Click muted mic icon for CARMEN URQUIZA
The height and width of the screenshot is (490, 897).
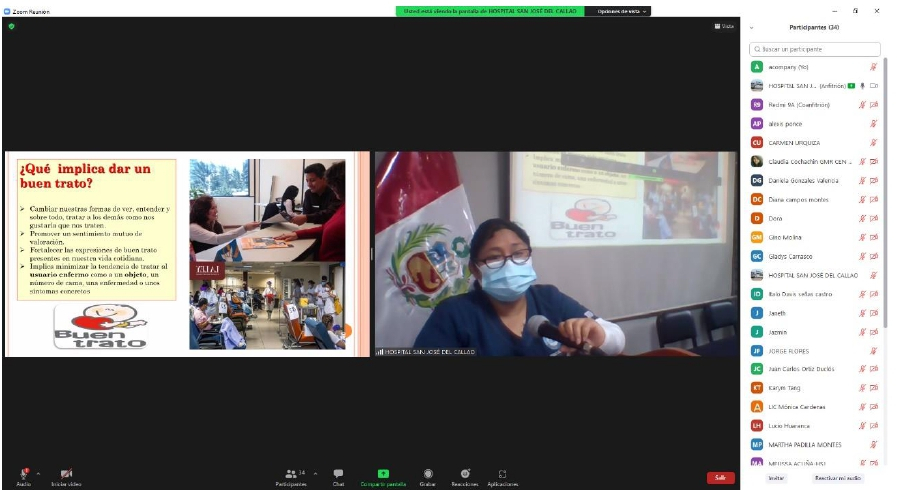[874, 142]
